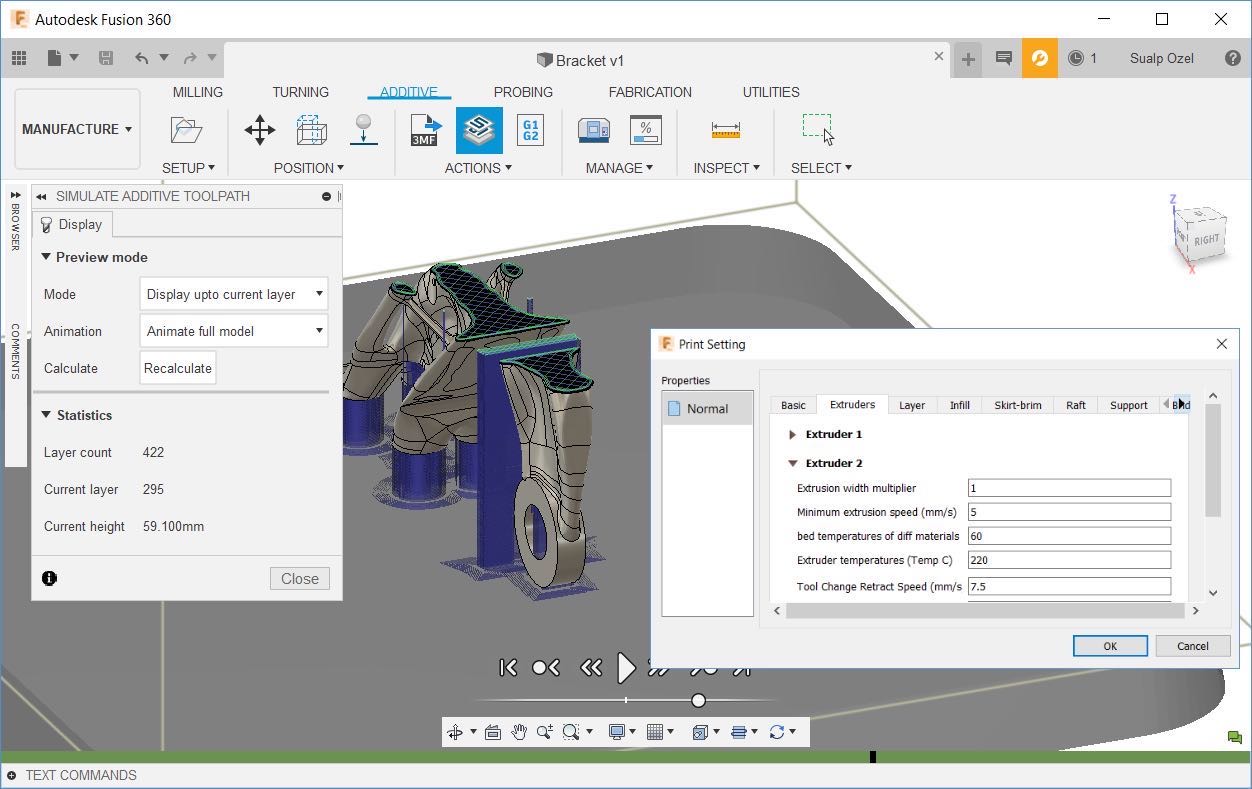The width and height of the screenshot is (1252, 789).
Task: Open the job status clock icon
Action: coord(1076,58)
